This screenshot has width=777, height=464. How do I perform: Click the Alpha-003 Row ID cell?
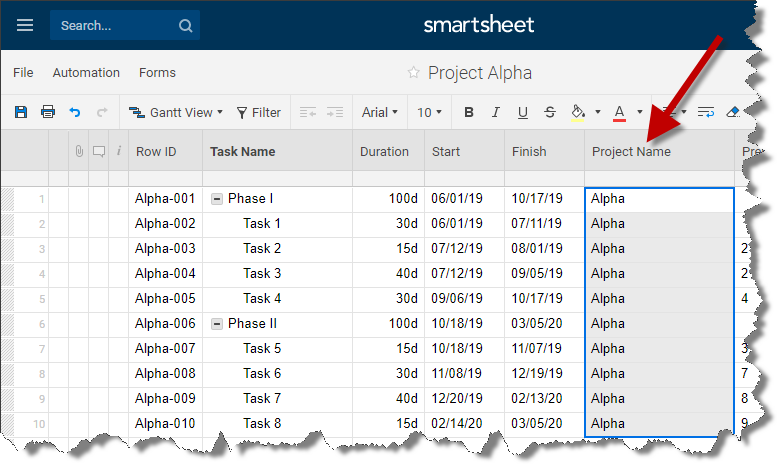(x=166, y=249)
